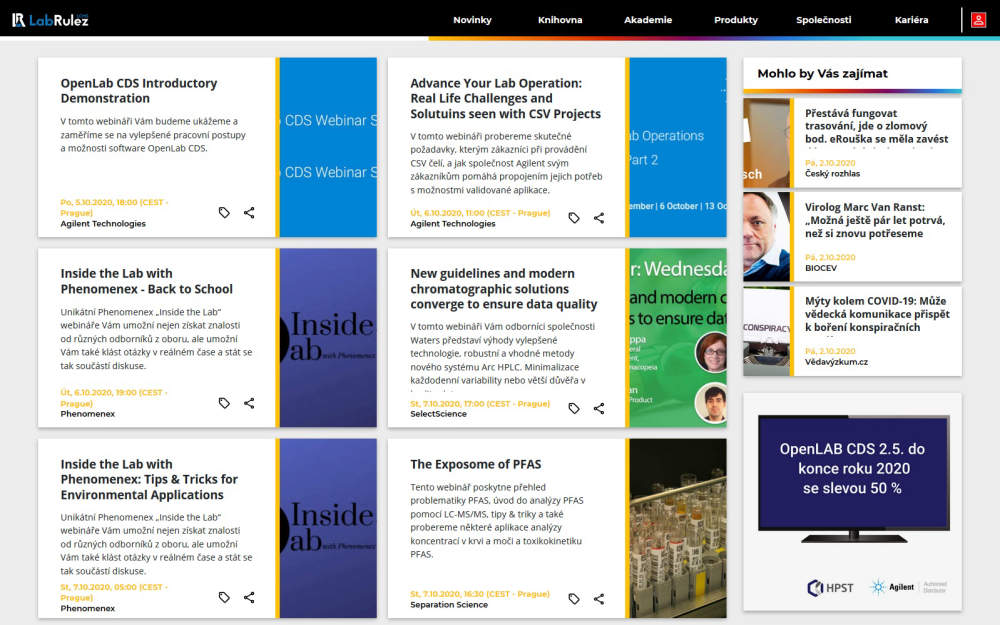The height and width of the screenshot is (625, 1000).
Task: Open The Exposome of PFAS title
Action: [476, 464]
